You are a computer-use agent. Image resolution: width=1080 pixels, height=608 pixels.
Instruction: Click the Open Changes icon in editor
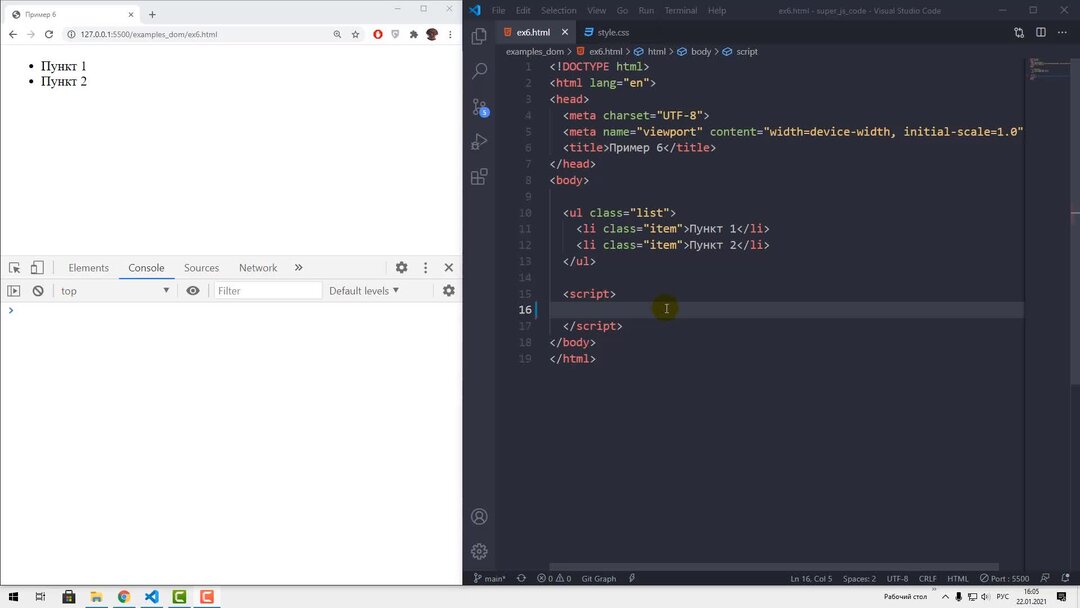point(1019,32)
